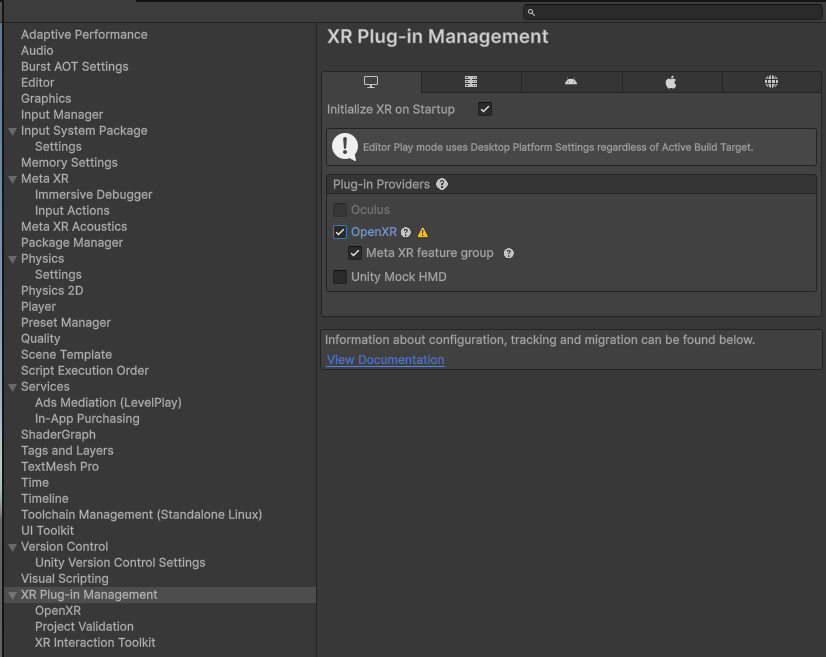Open Adaptive Performance settings

(84, 35)
